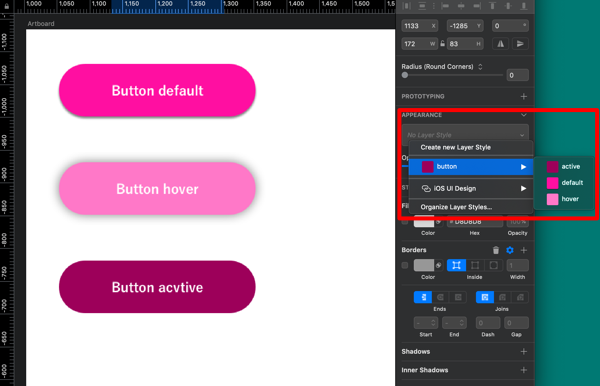Click the Y position field
The image size is (600, 386).
point(465,26)
